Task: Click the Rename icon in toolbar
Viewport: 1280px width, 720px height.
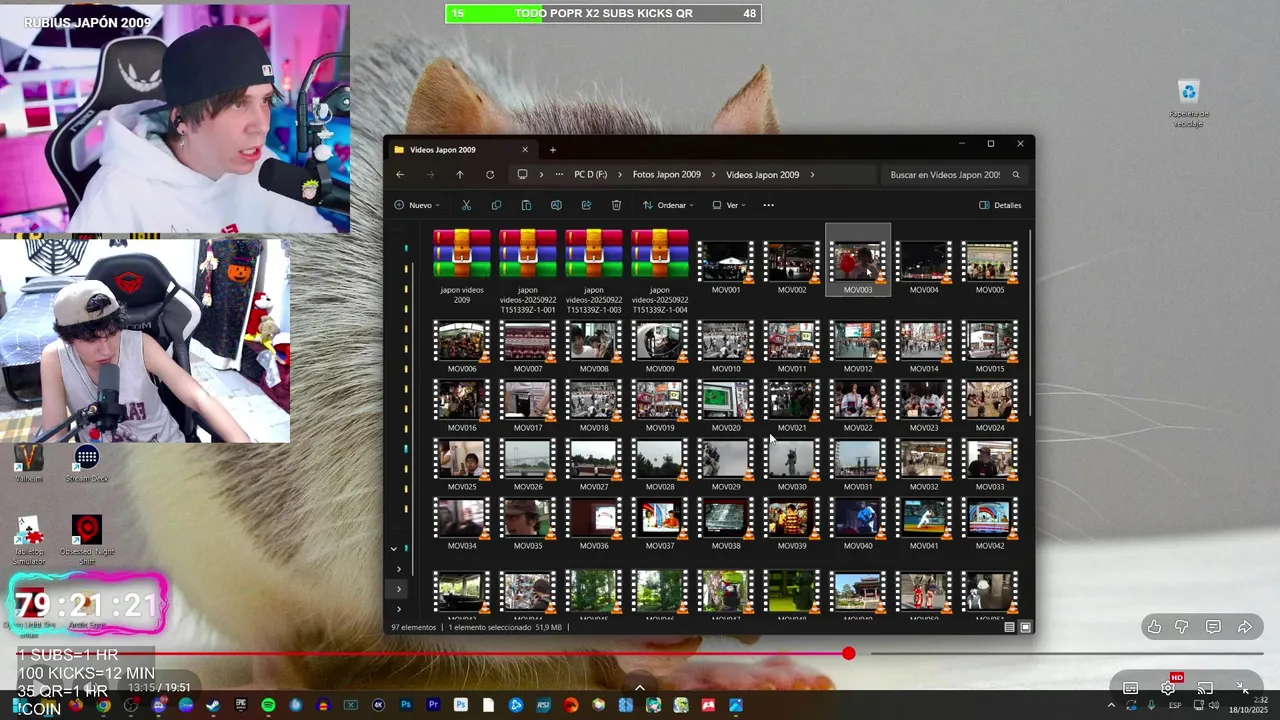Action: pyautogui.click(x=556, y=205)
